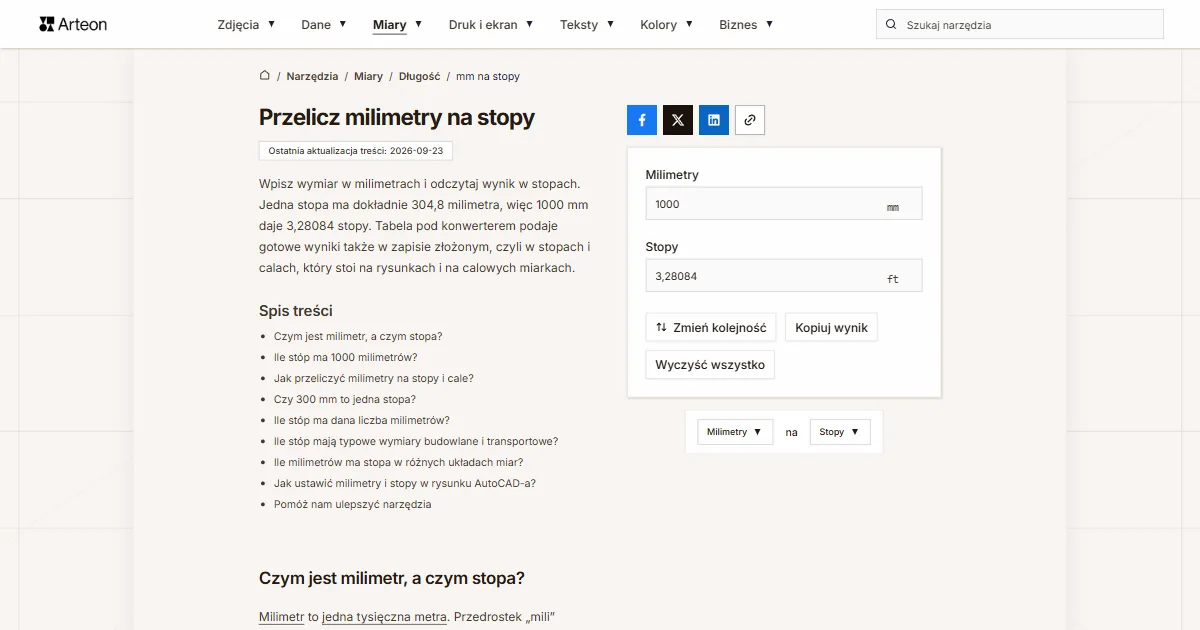Screen dimensions: 1200x630
Task: Open the Stopy target unit dropdown
Action: 840,432
